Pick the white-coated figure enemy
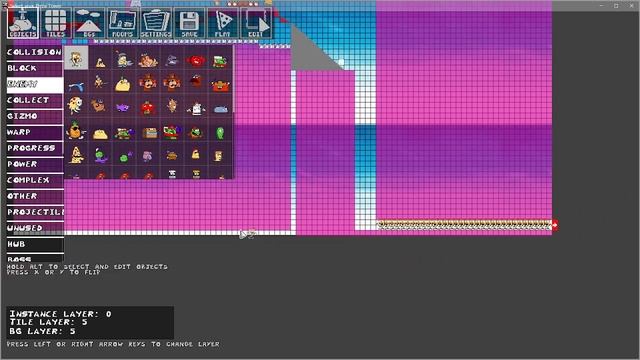 pos(196,109)
